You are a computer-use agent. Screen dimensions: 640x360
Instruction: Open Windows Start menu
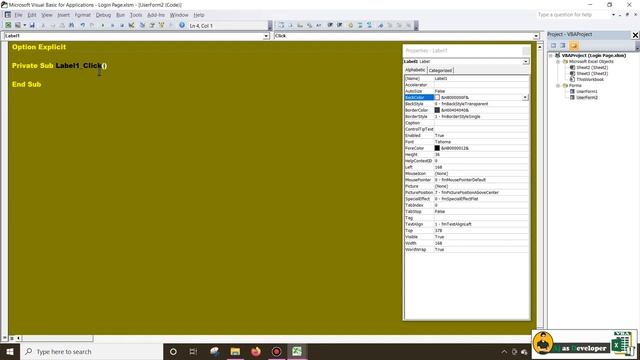pos(10,351)
